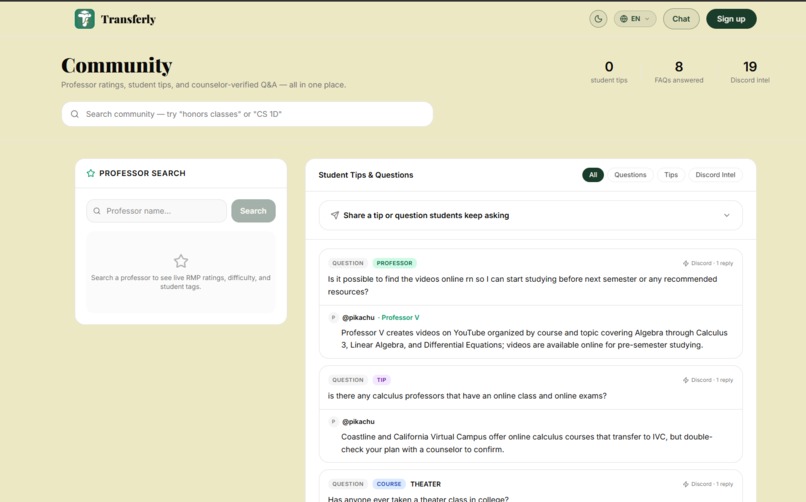
Task: Click @pikachu username on Coastline answer
Action: pos(358,422)
